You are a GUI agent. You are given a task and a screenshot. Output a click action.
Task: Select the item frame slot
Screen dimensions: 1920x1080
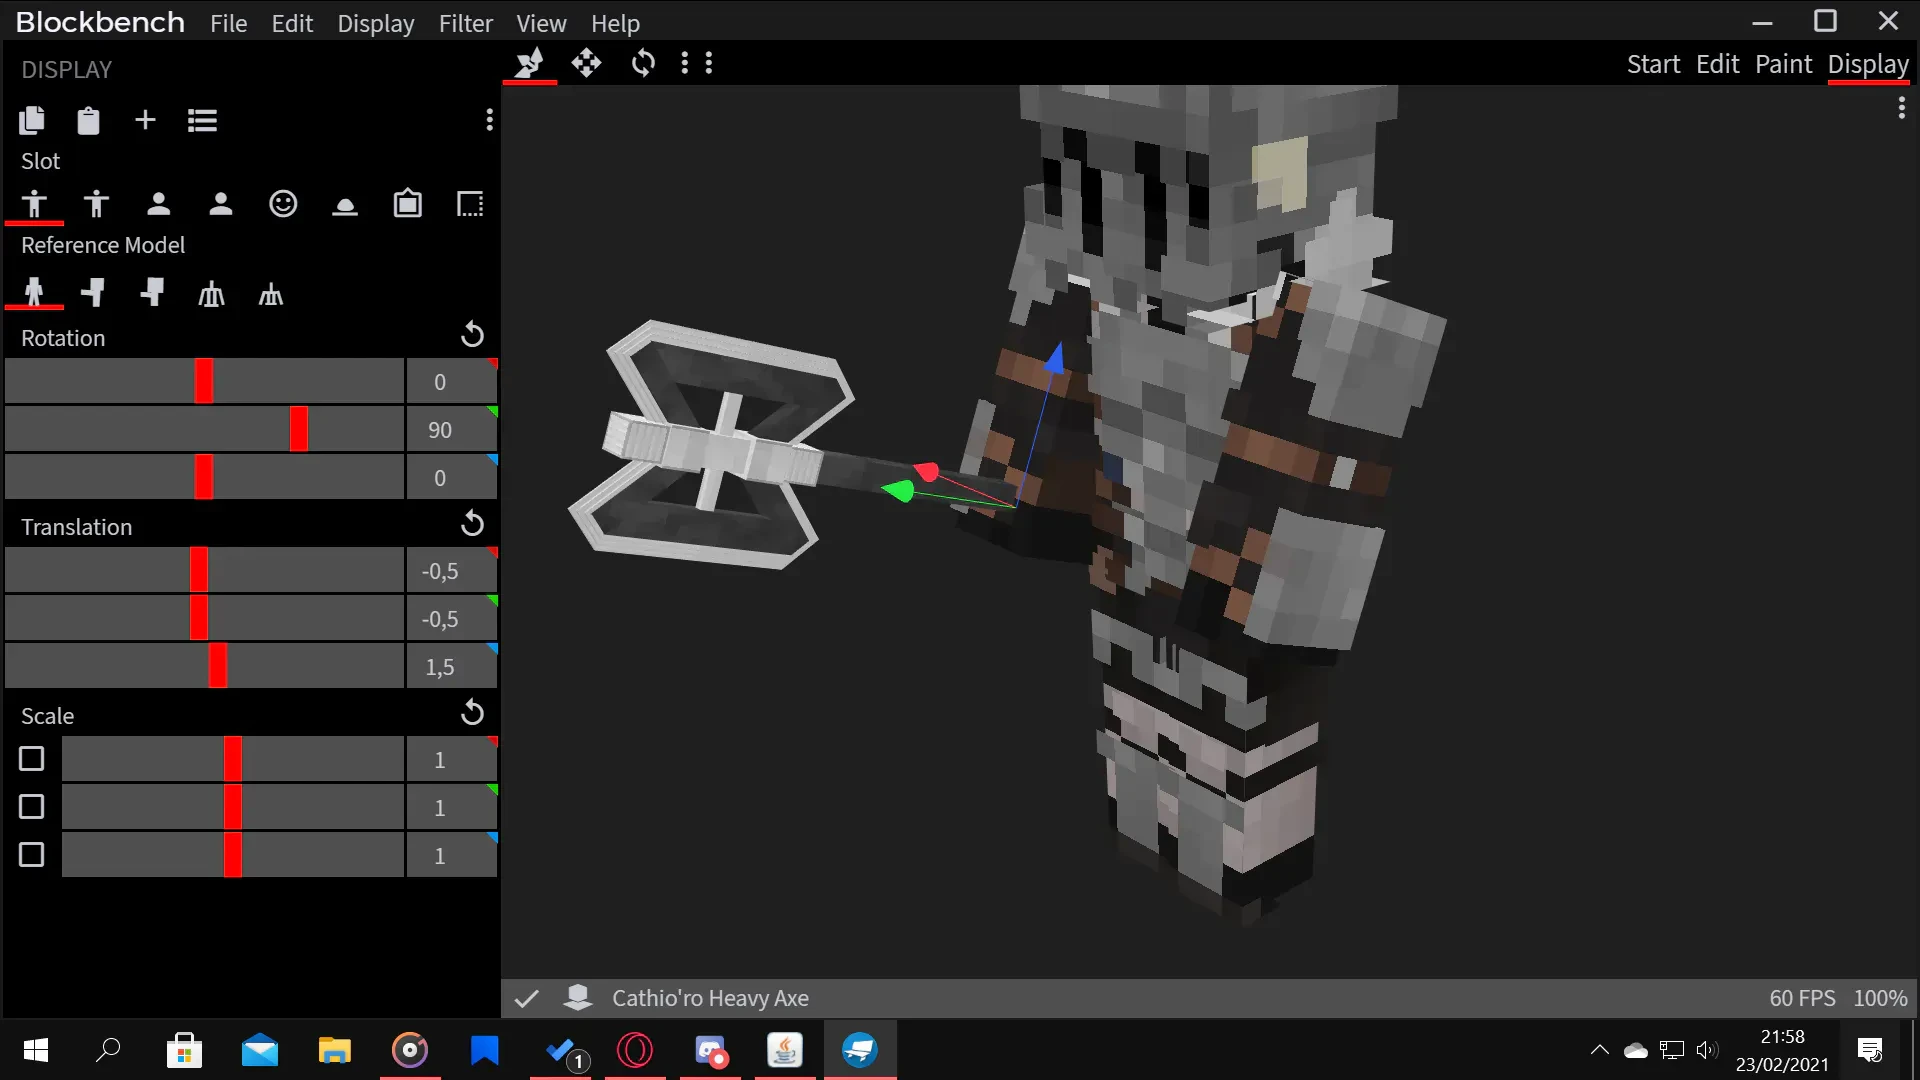pyautogui.click(x=408, y=204)
